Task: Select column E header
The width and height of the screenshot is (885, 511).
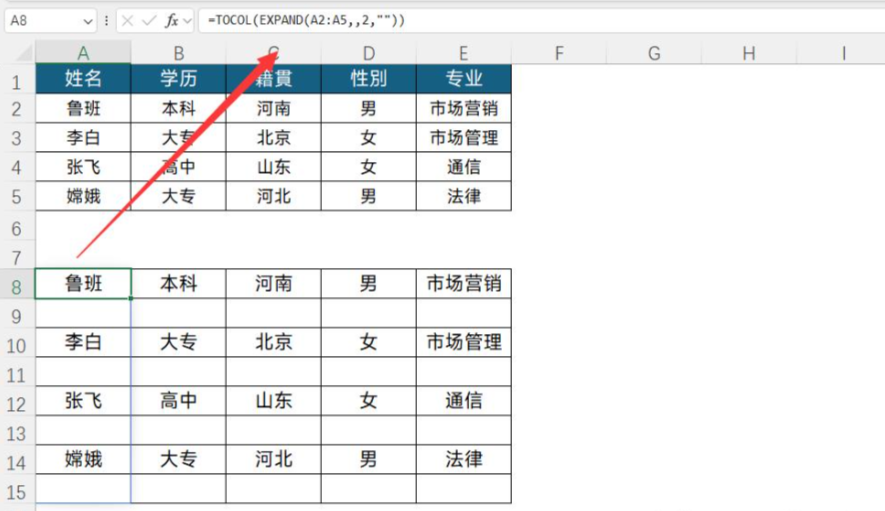Action: click(x=463, y=53)
